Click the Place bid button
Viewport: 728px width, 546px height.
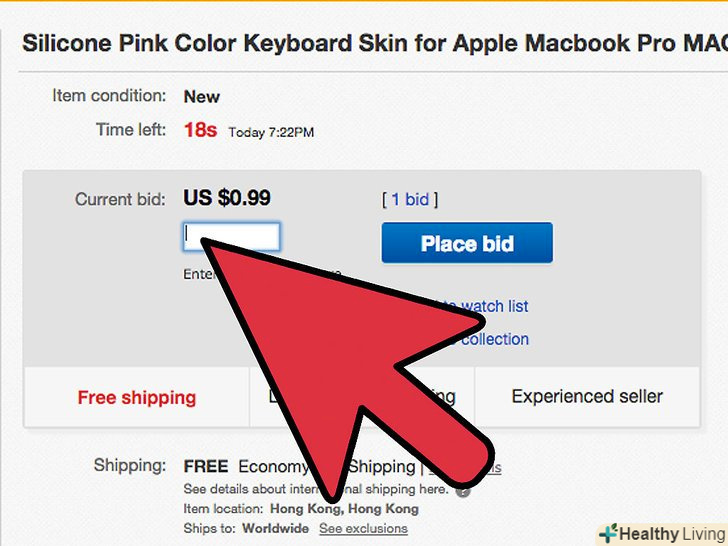[467, 243]
